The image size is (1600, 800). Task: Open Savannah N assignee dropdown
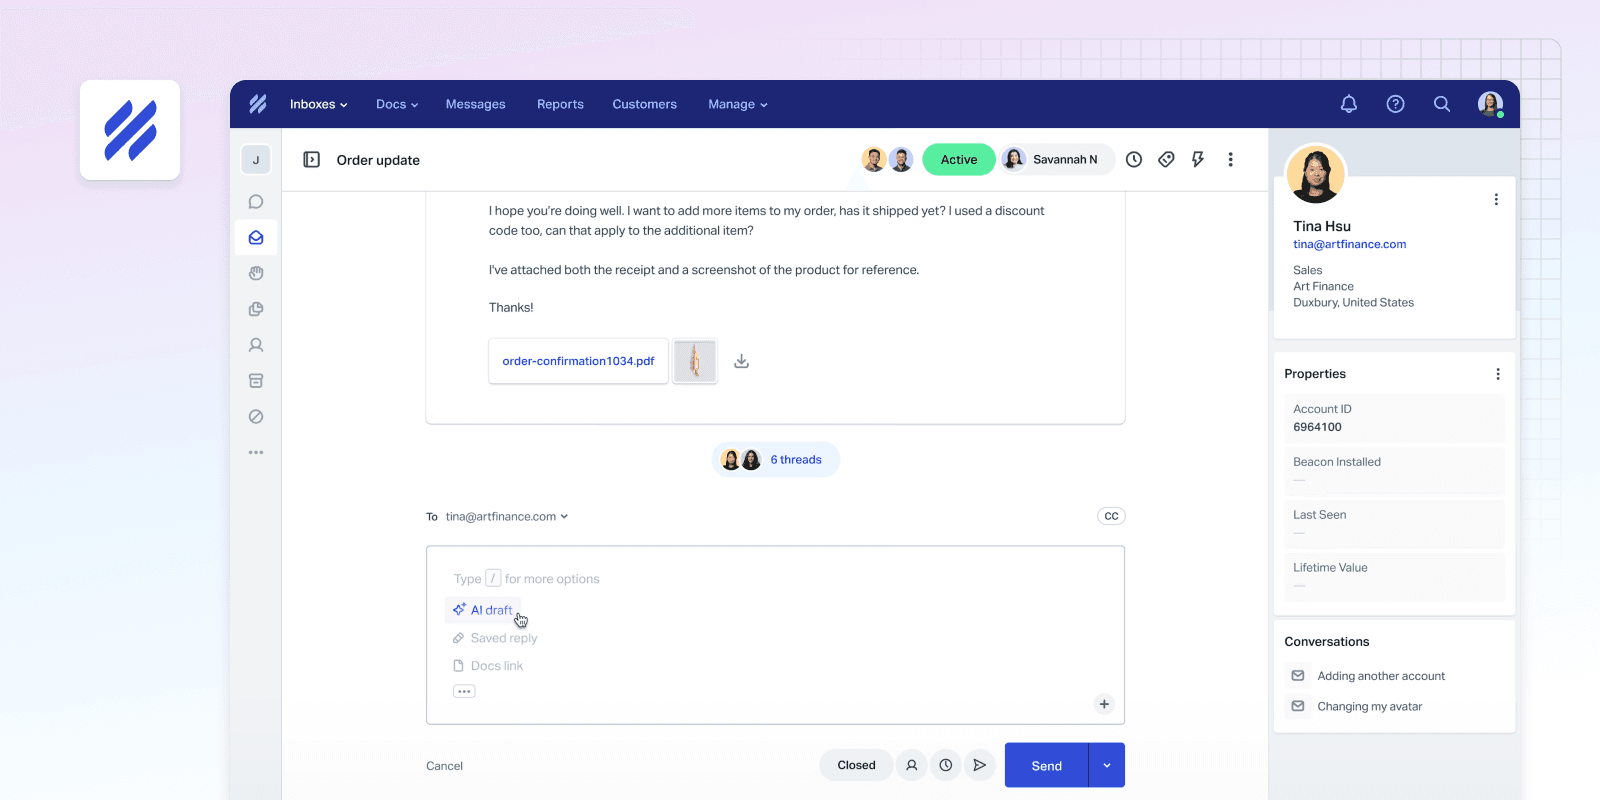tap(1057, 160)
